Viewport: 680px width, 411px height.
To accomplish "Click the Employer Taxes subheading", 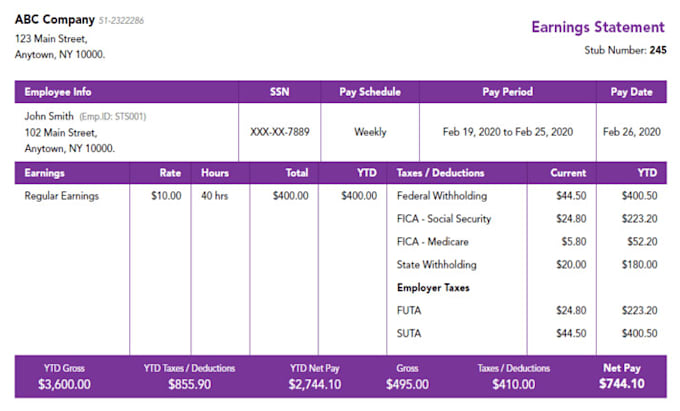I will click(x=433, y=288).
